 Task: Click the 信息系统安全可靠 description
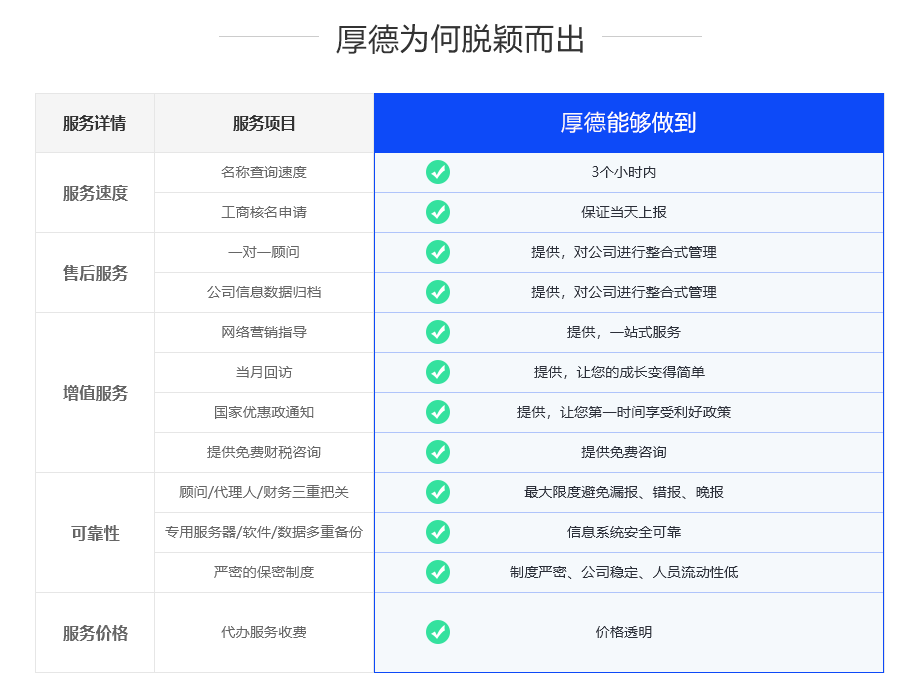tap(624, 532)
